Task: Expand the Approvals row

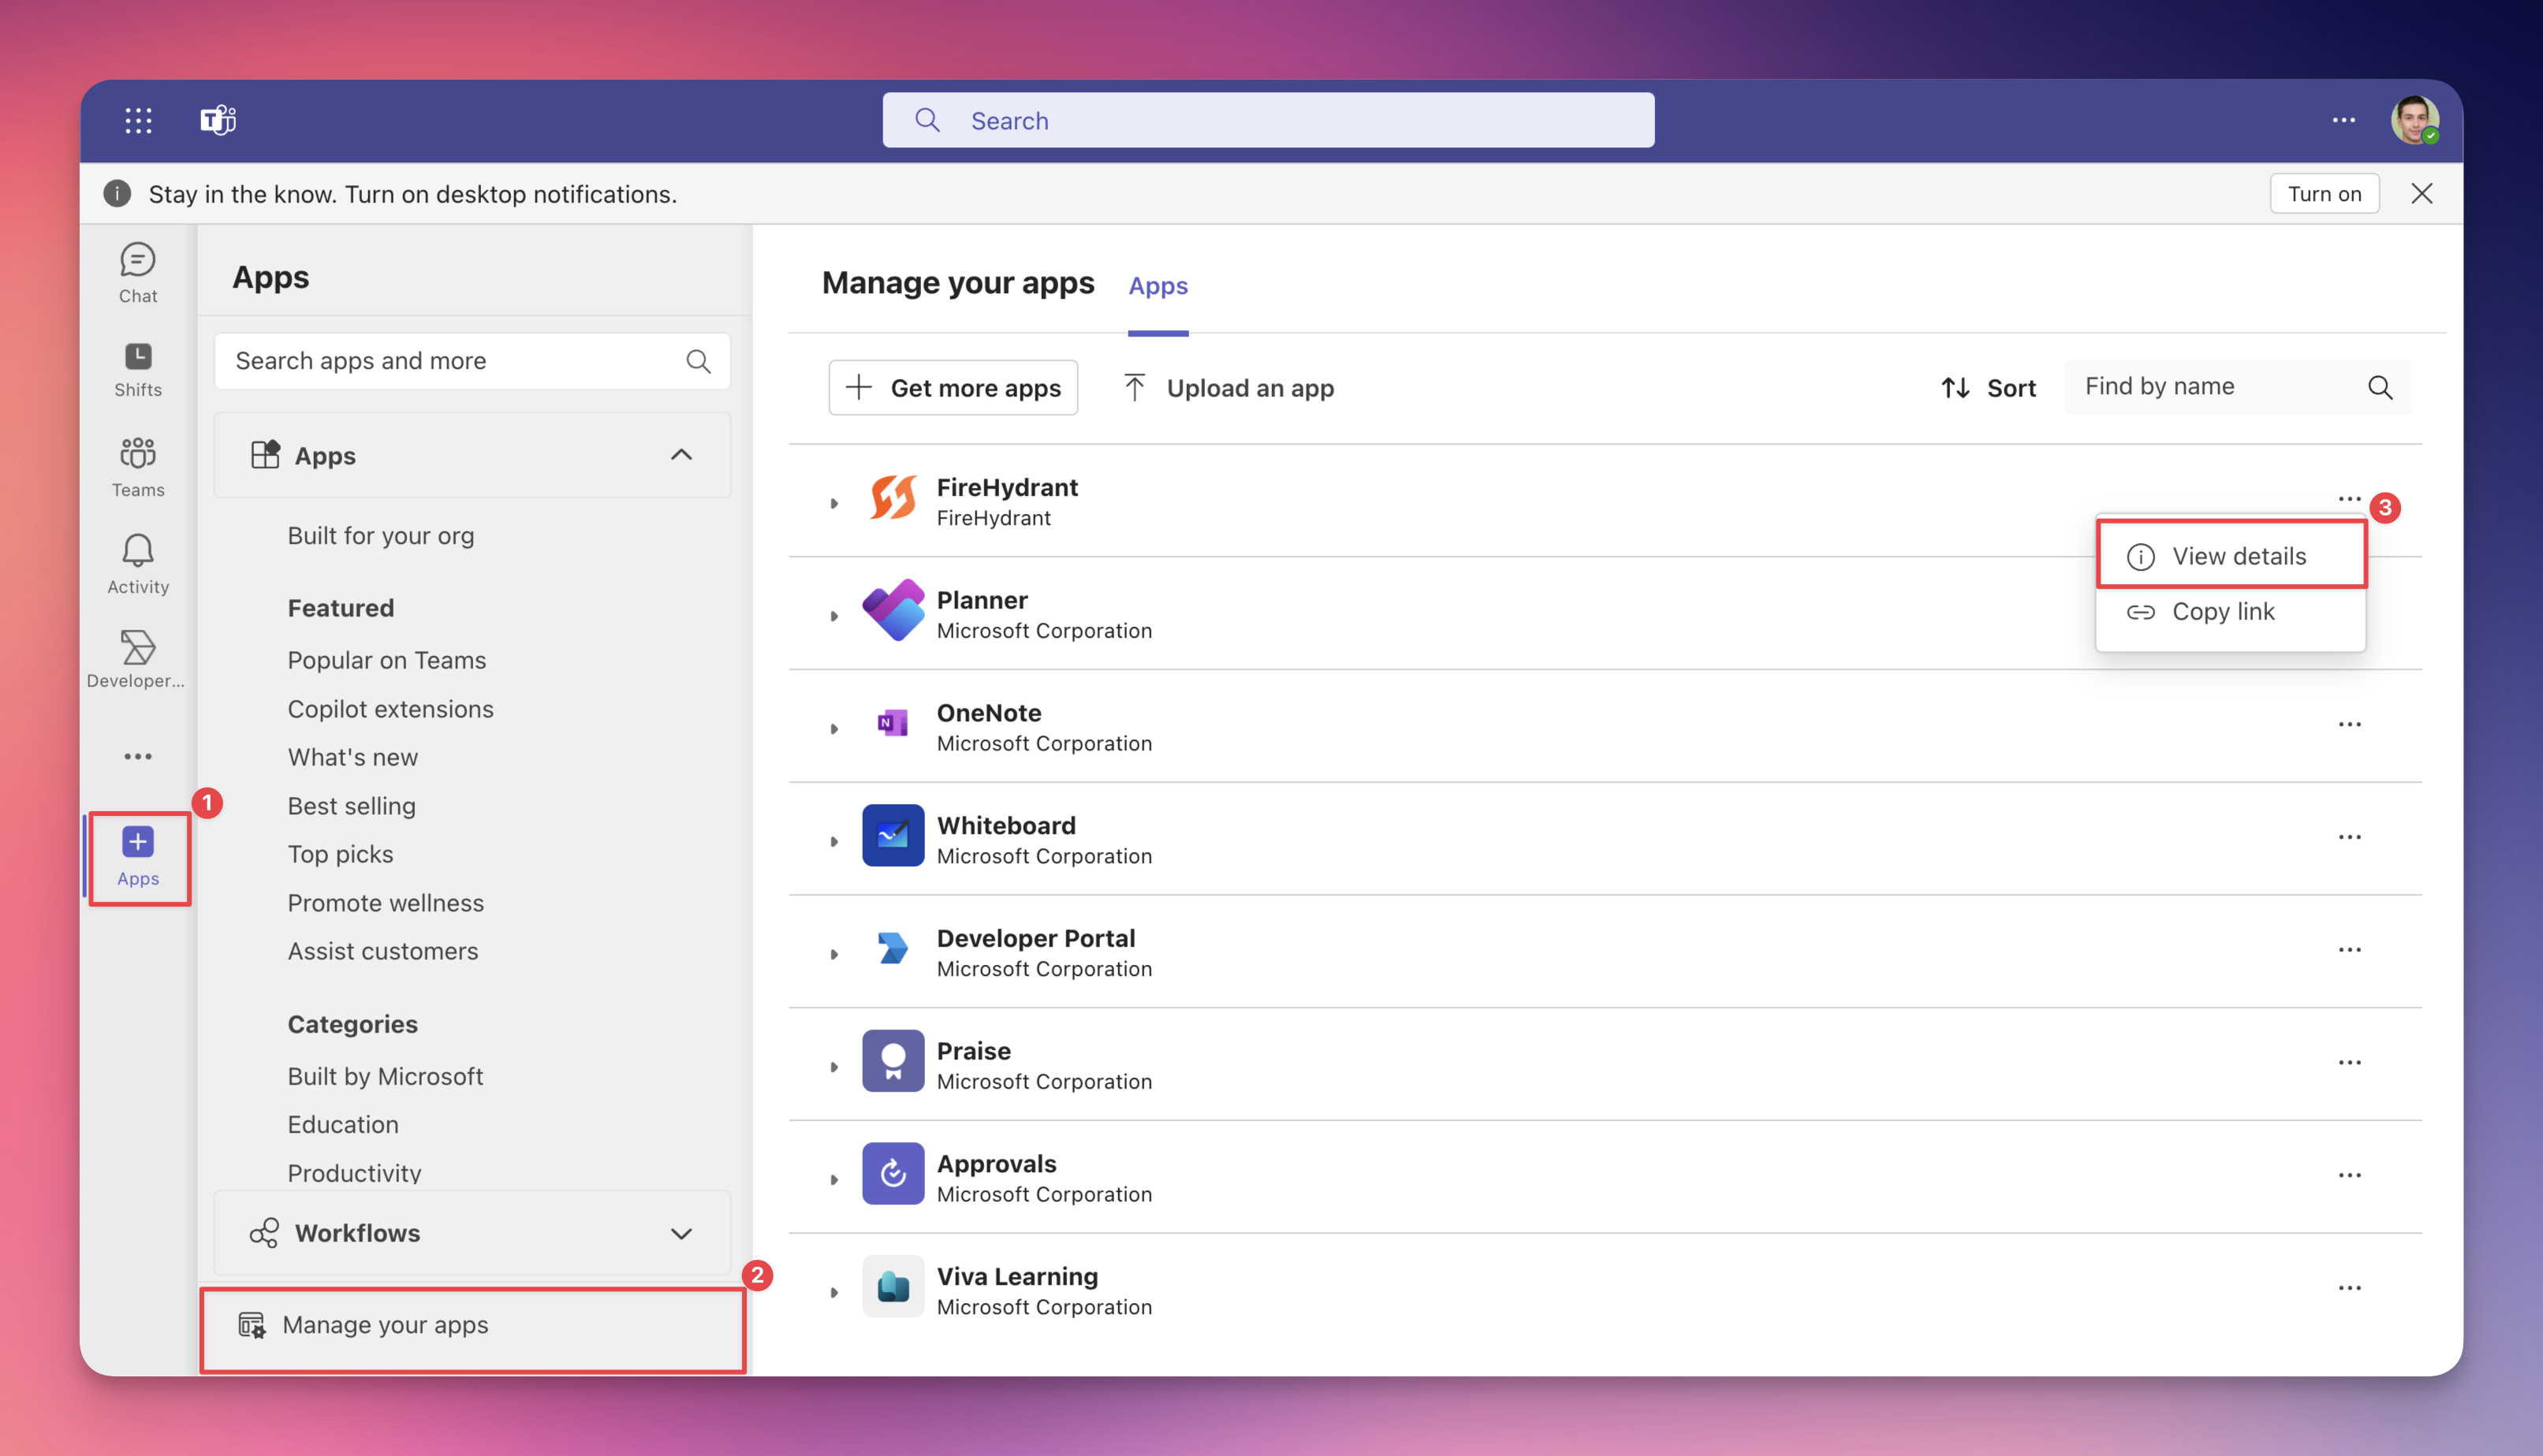Action: tap(833, 1180)
